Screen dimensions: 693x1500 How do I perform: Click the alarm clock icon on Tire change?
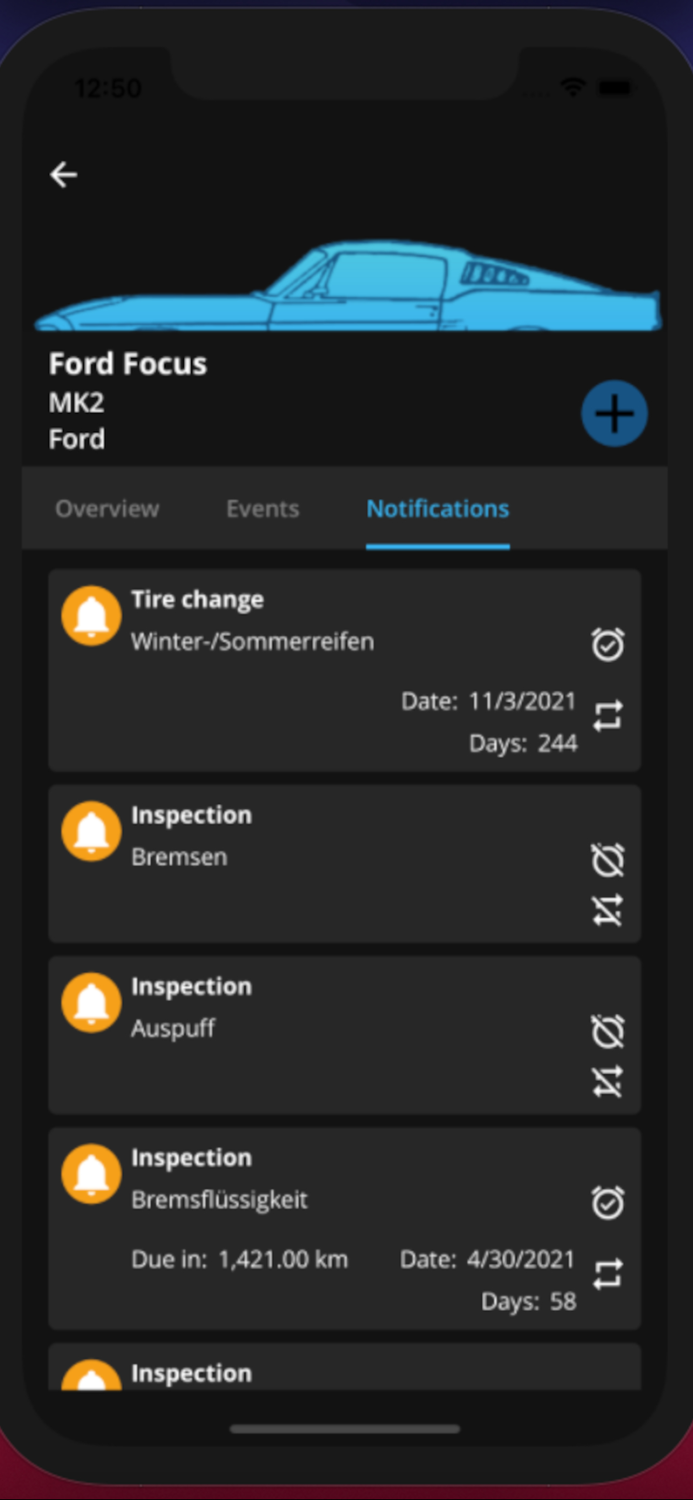point(608,645)
